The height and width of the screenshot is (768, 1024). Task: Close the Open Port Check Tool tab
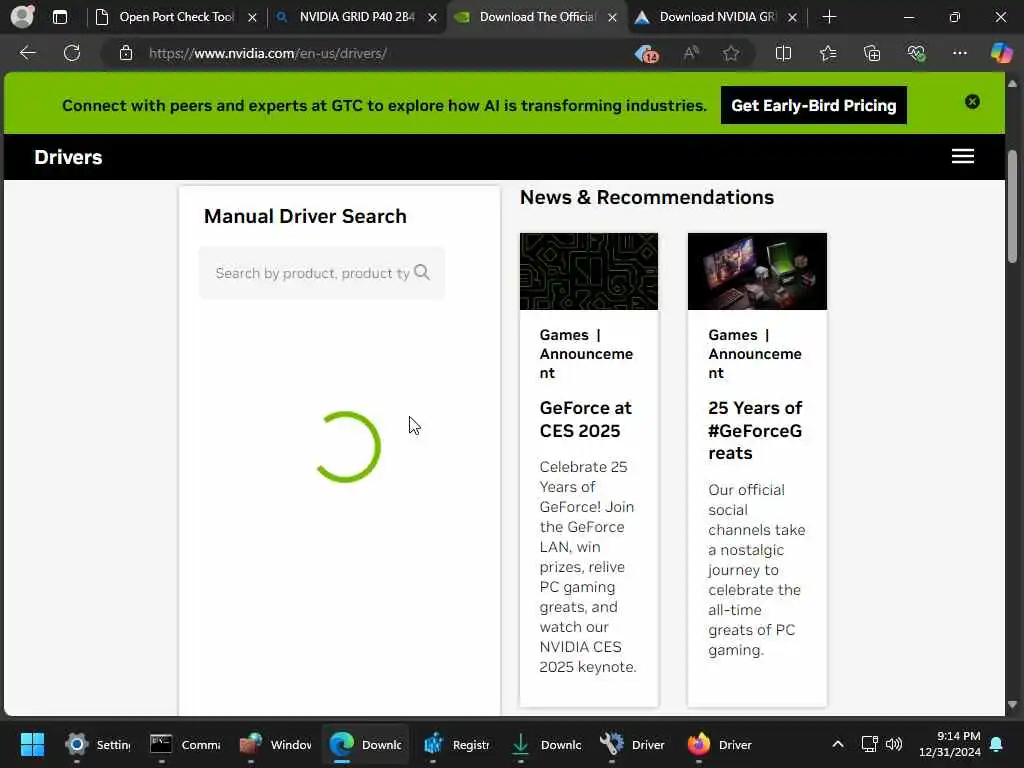coord(252,18)
